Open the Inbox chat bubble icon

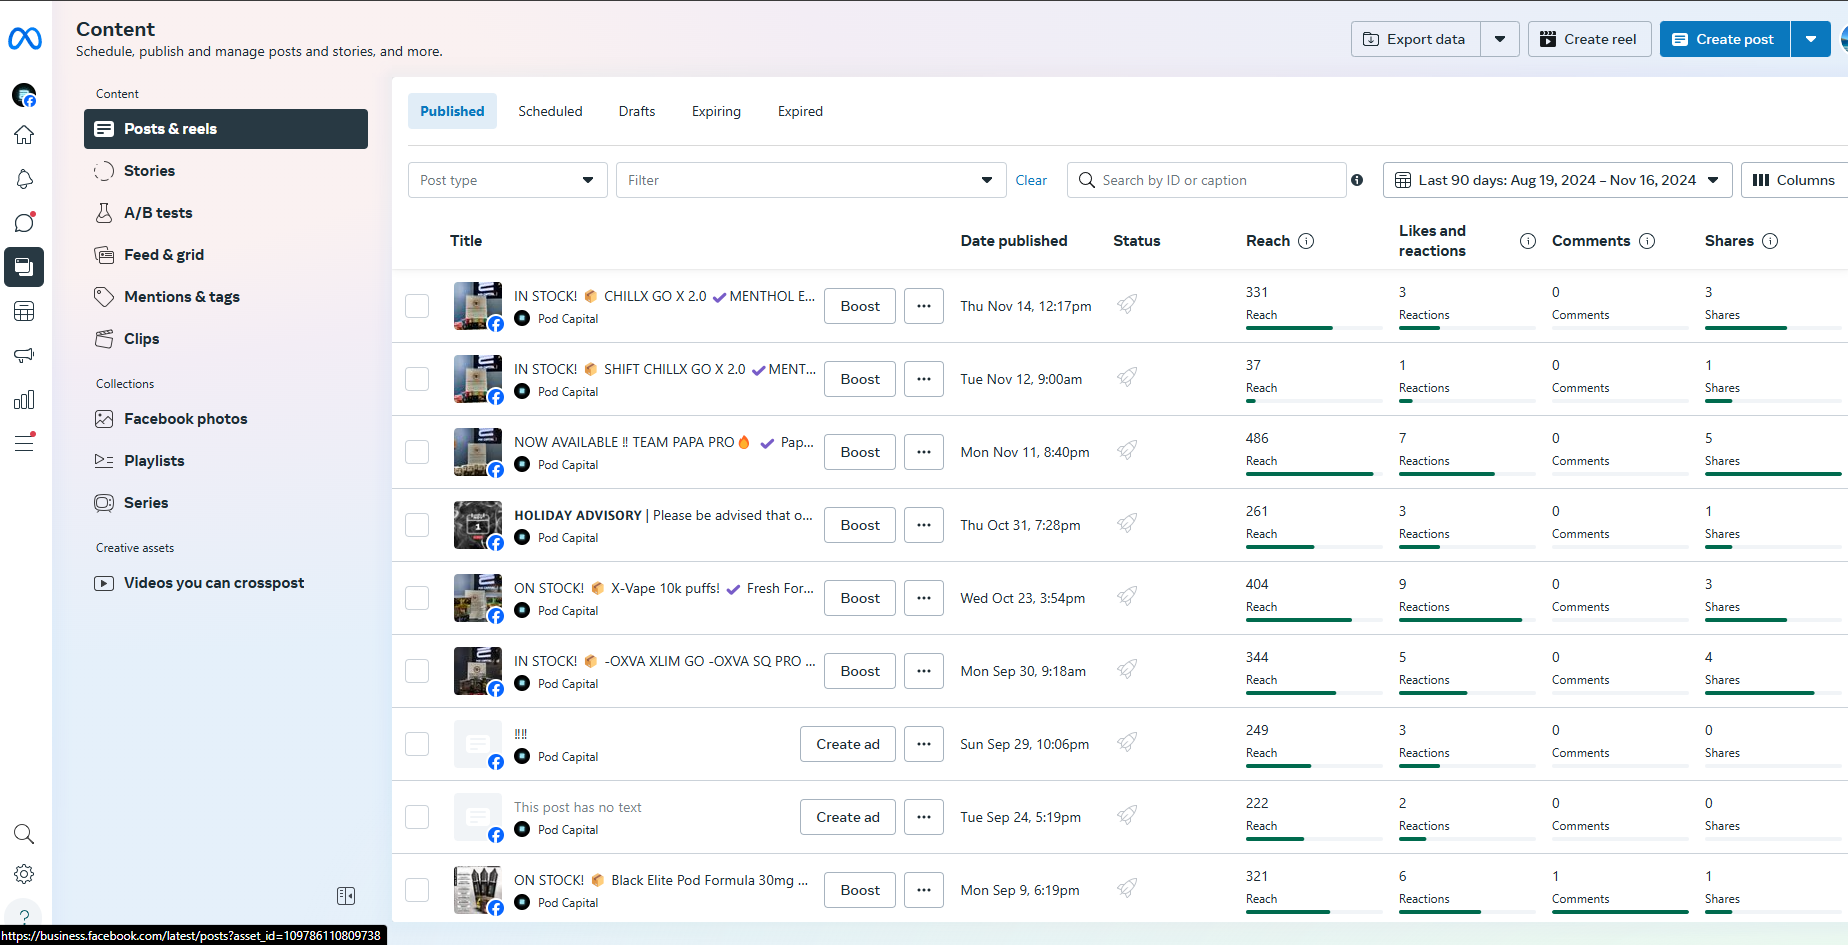pyautogui.click(x=24, y=223)
